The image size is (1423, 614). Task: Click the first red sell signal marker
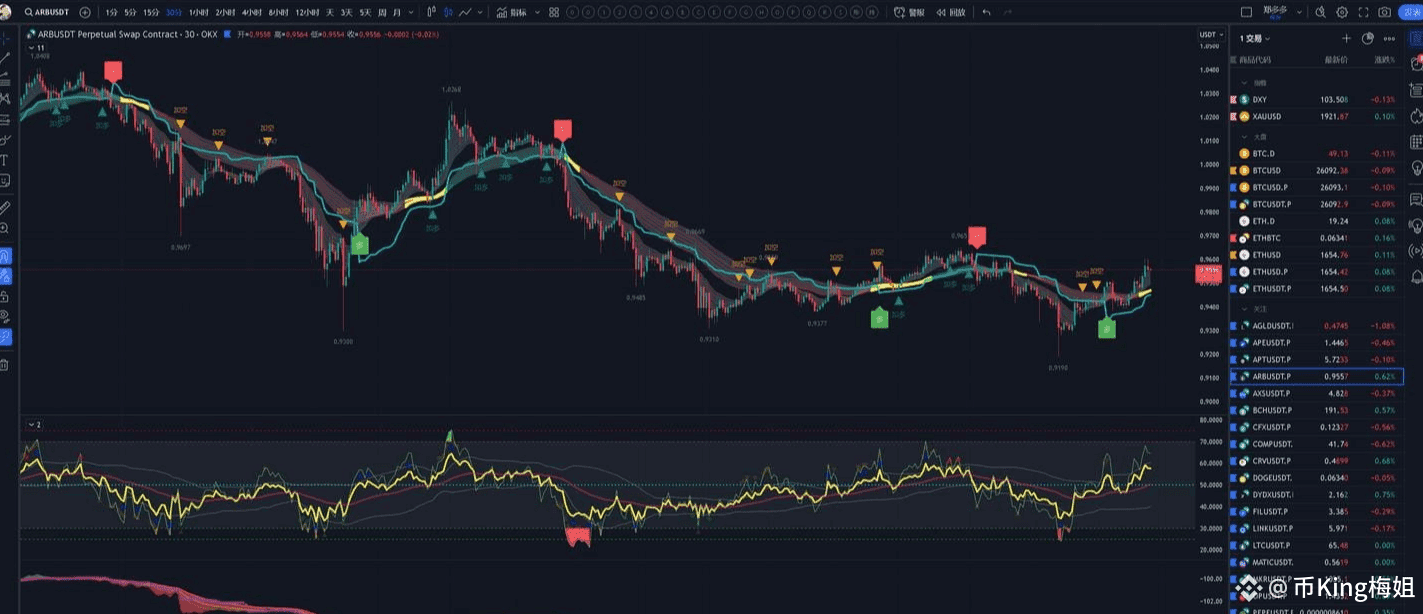114,71
